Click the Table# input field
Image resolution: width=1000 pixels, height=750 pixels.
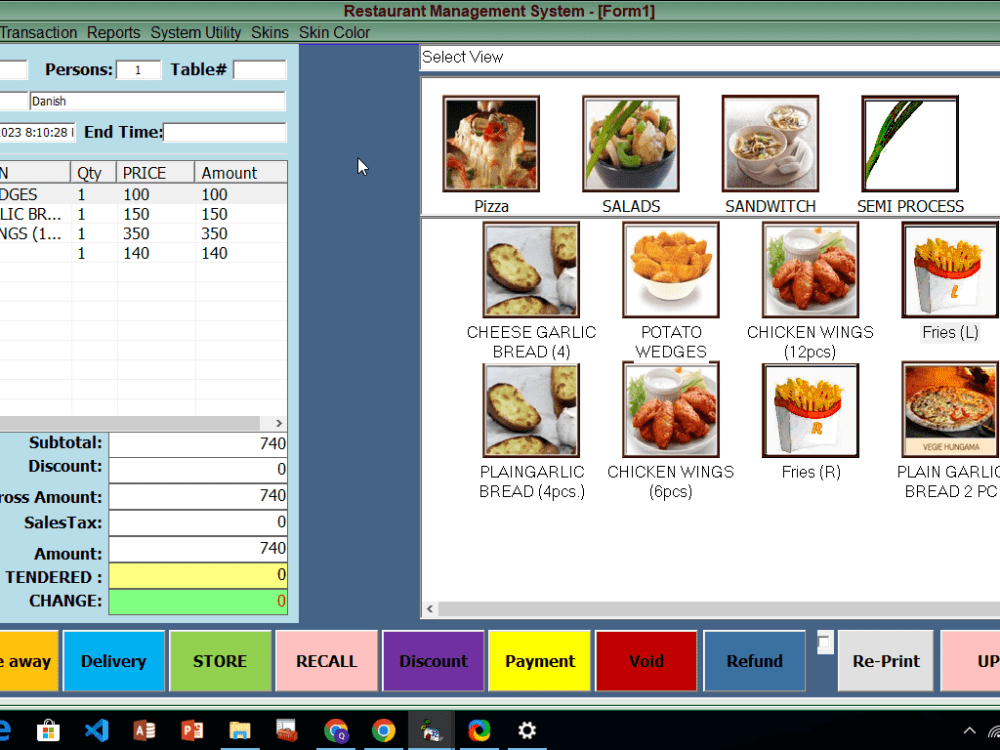click(260, 69)
